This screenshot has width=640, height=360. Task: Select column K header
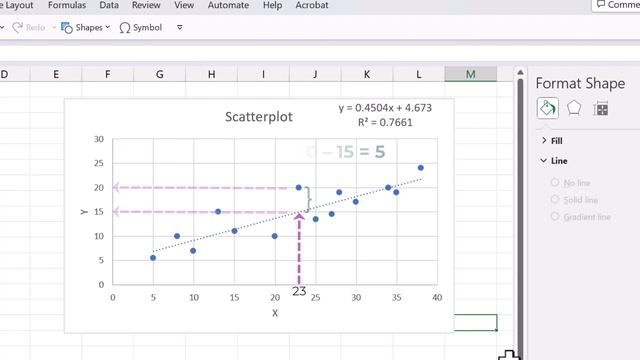point(367,74)
